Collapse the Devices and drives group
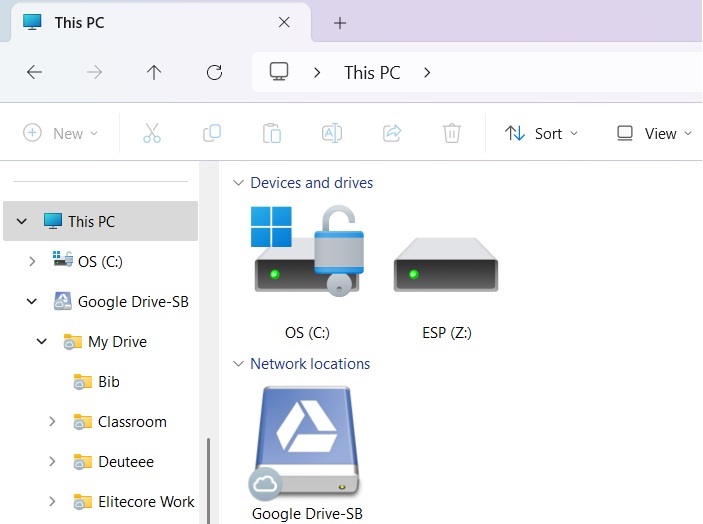Image resolution: width=703 pixels, height=524 pixels. [x=238, y=182]
